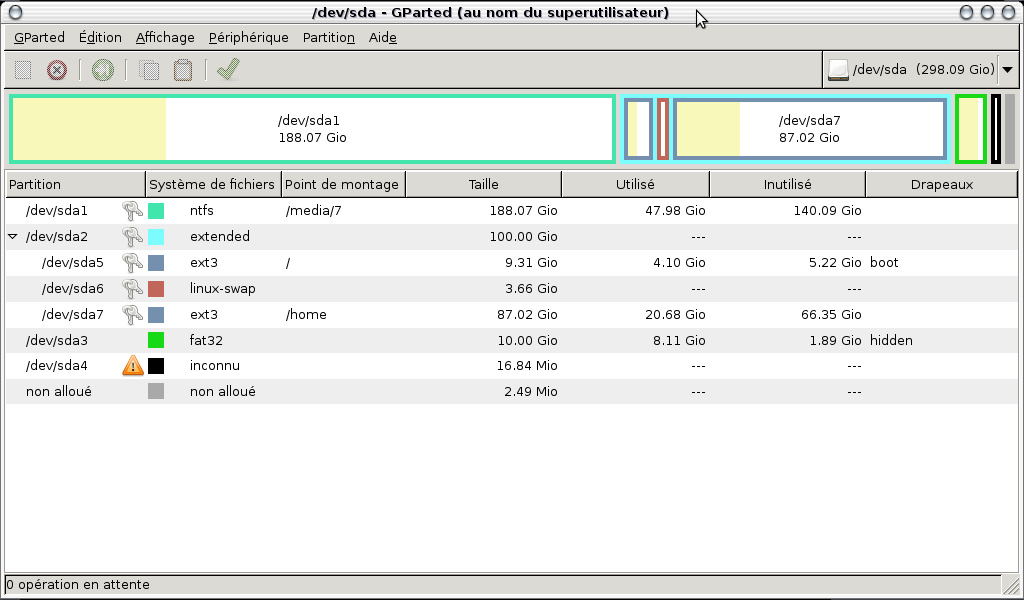Click the green fat32 color swatch

pyautogui.click(x=156, y=341)
